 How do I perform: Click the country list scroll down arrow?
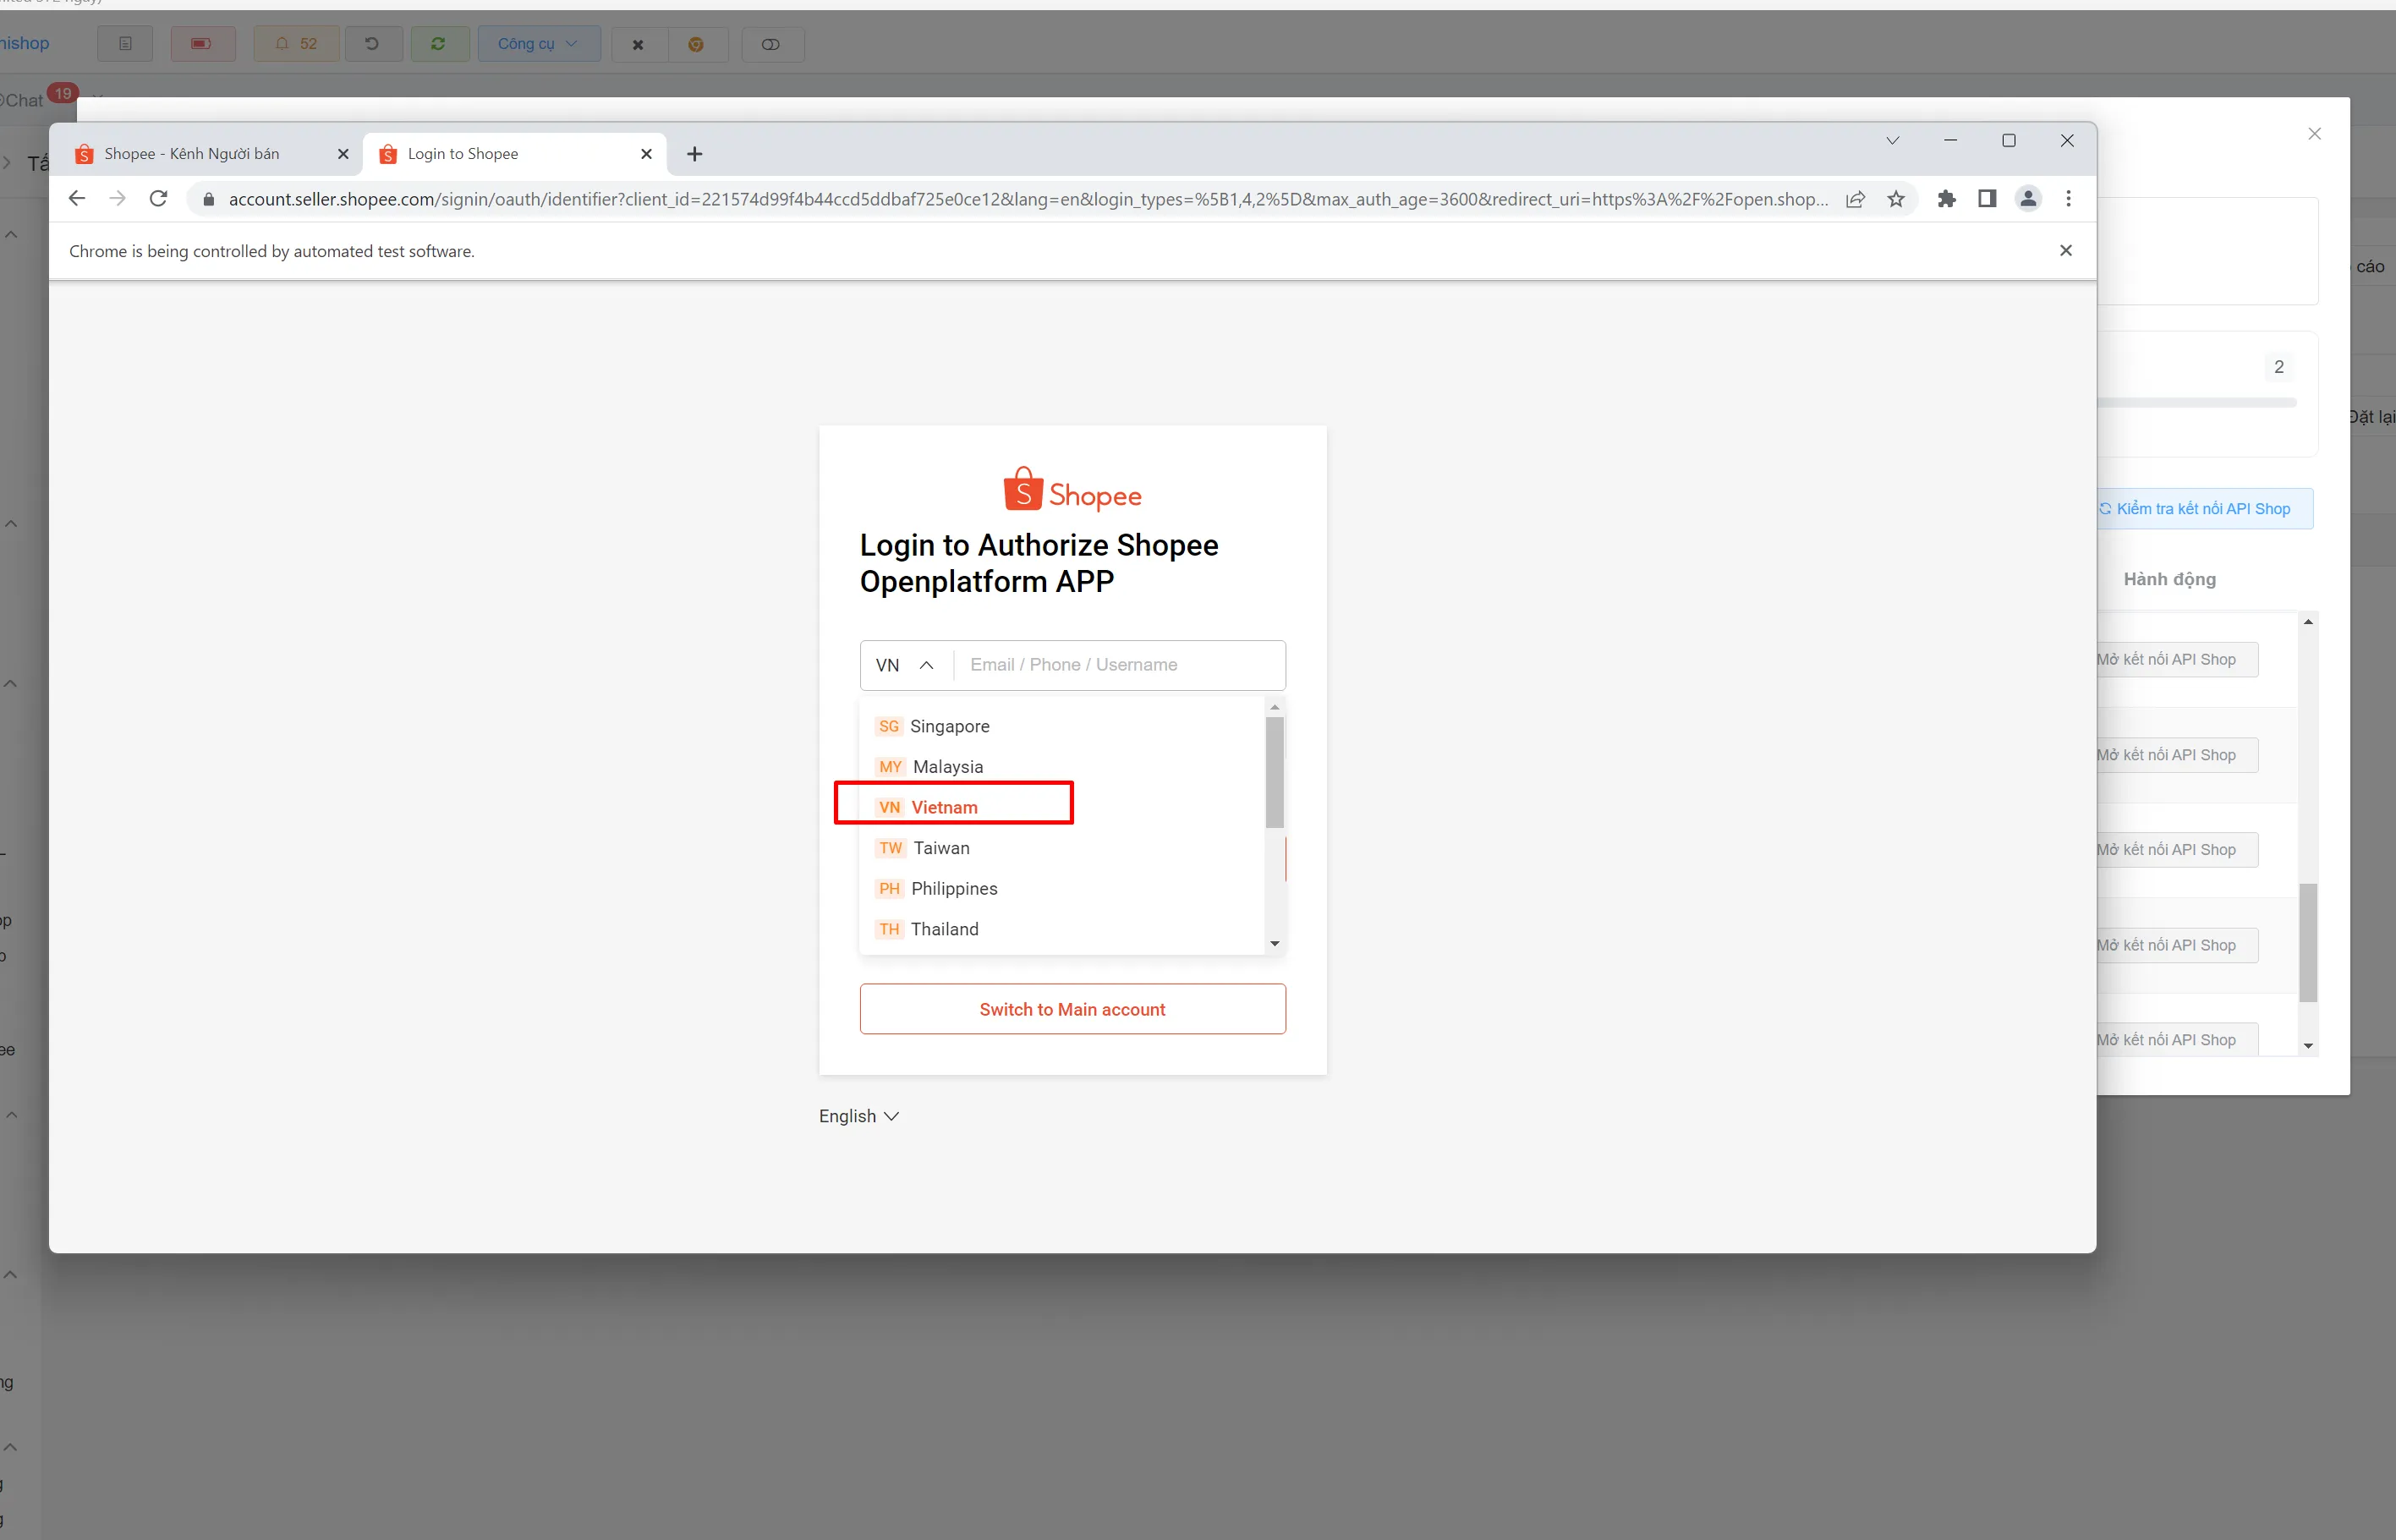coord(1274,943)
